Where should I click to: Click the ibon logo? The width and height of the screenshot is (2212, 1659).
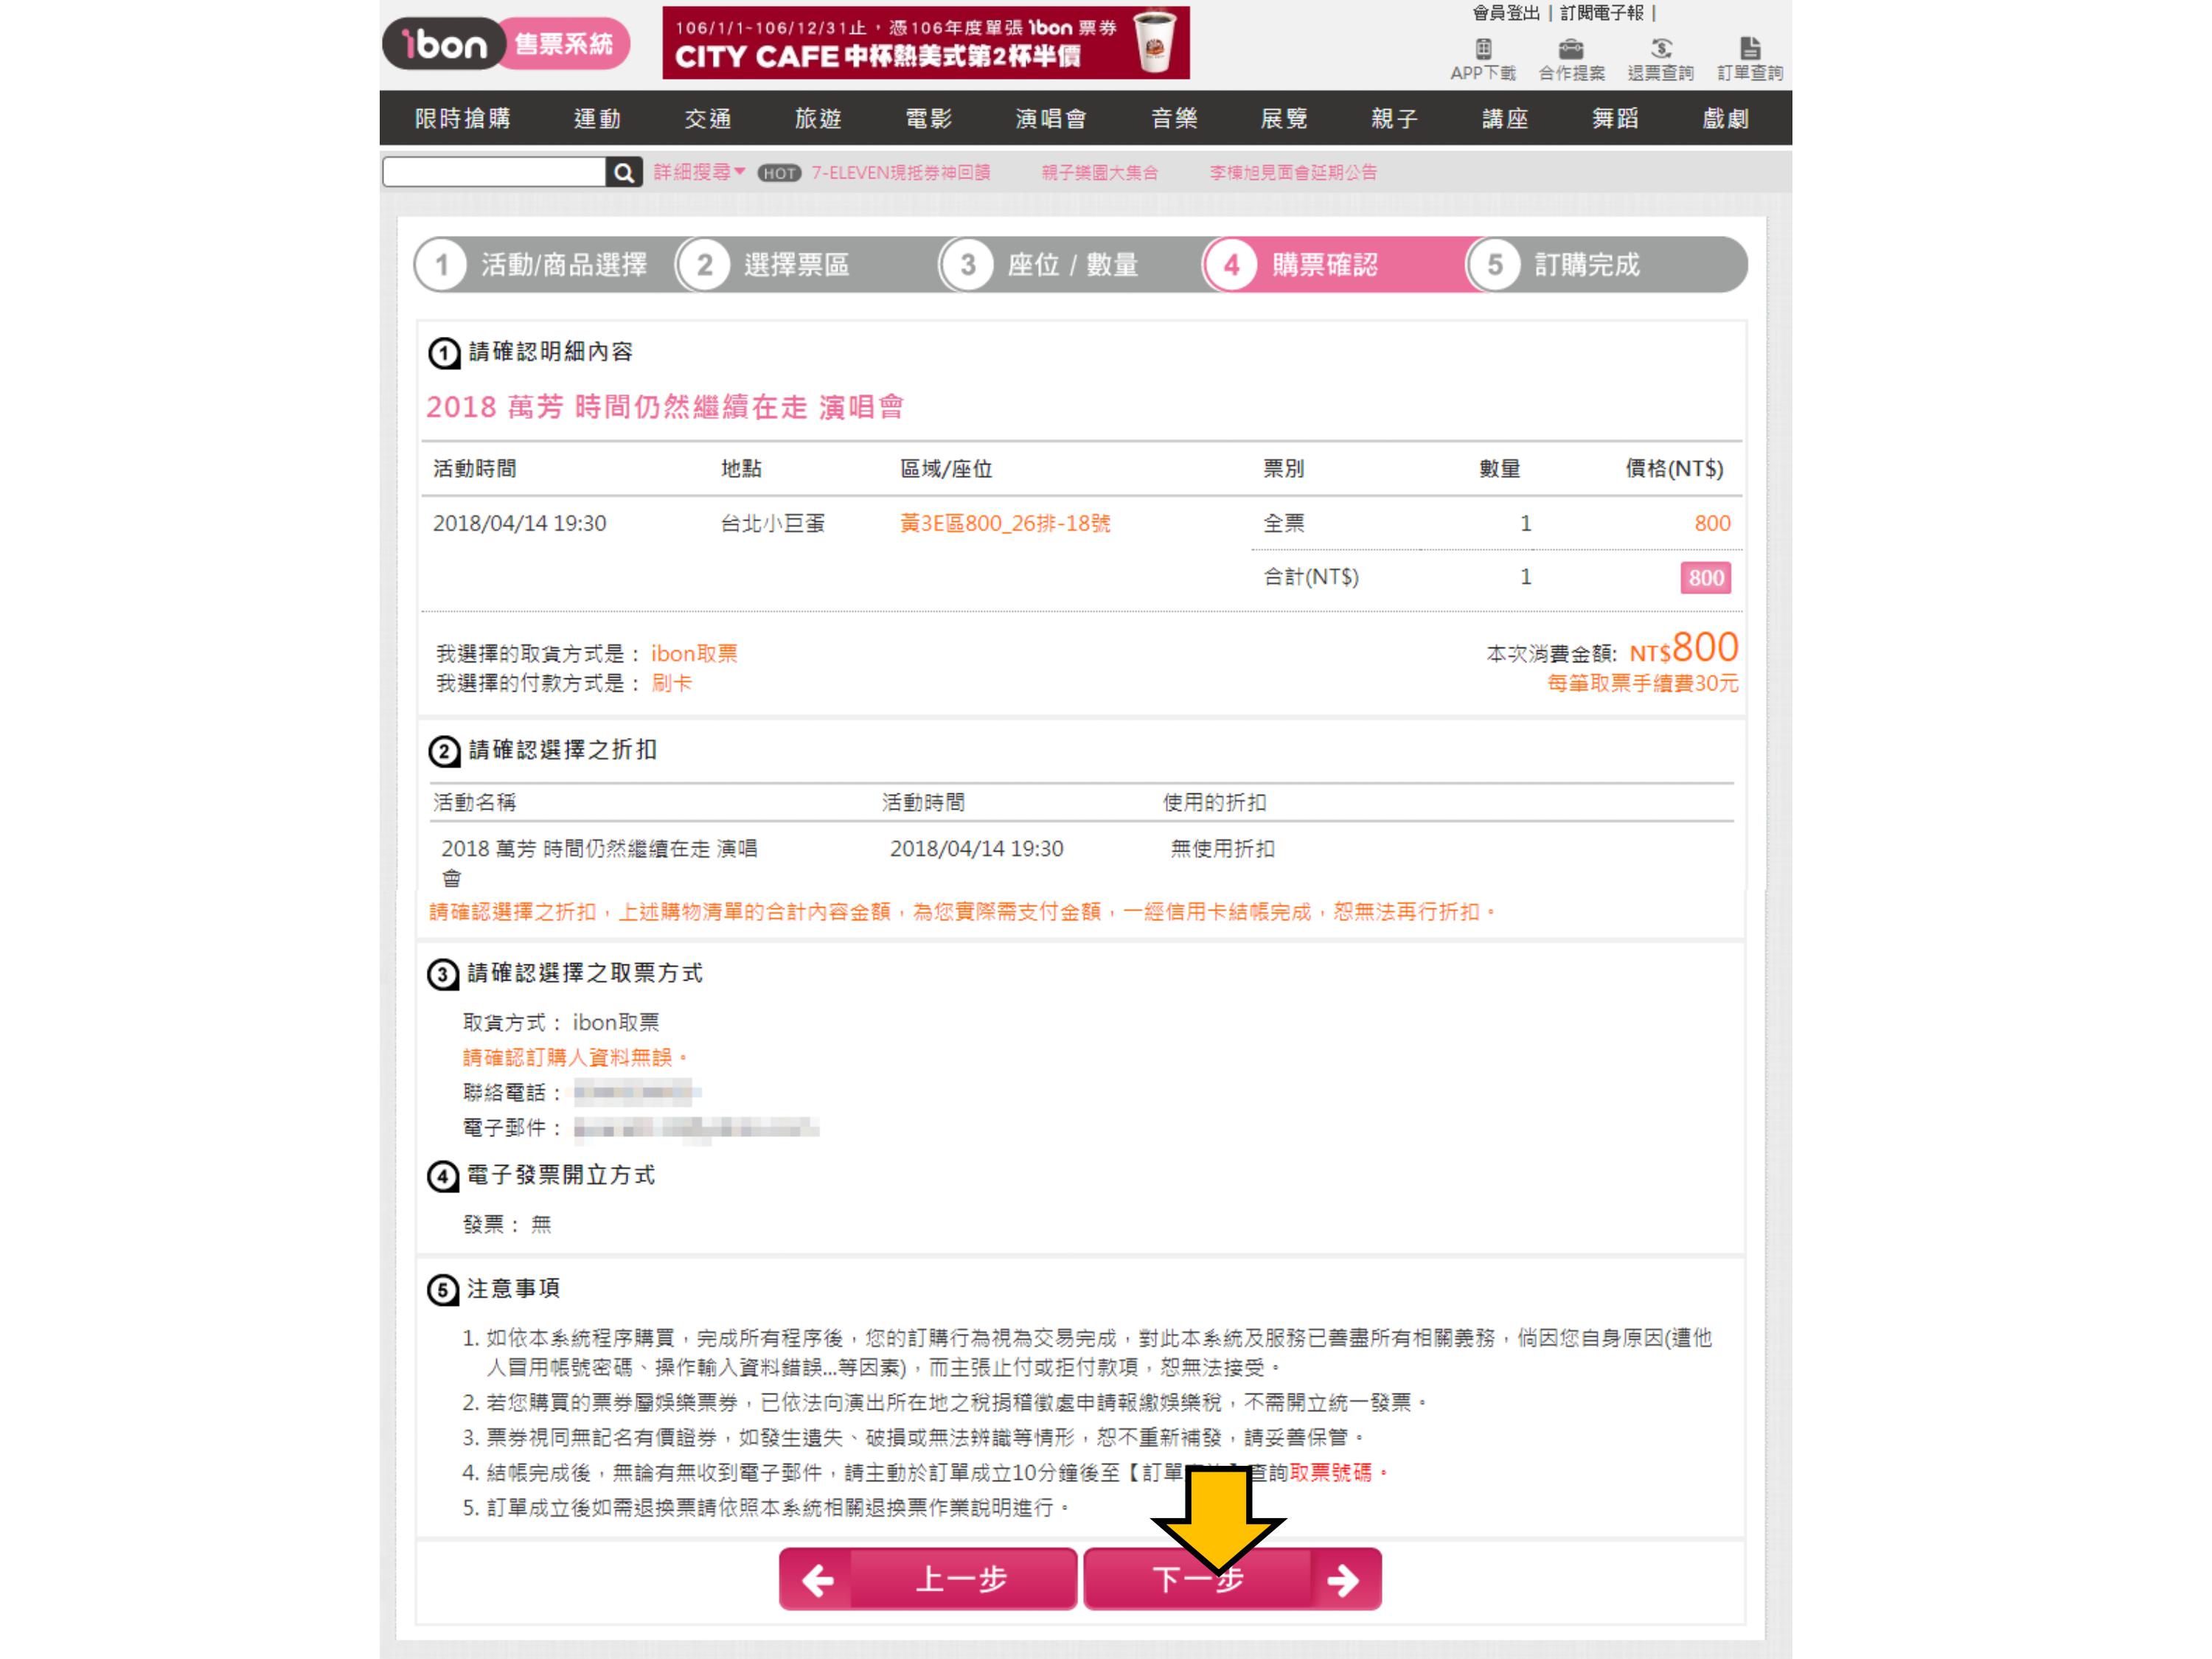click(445, 44)
